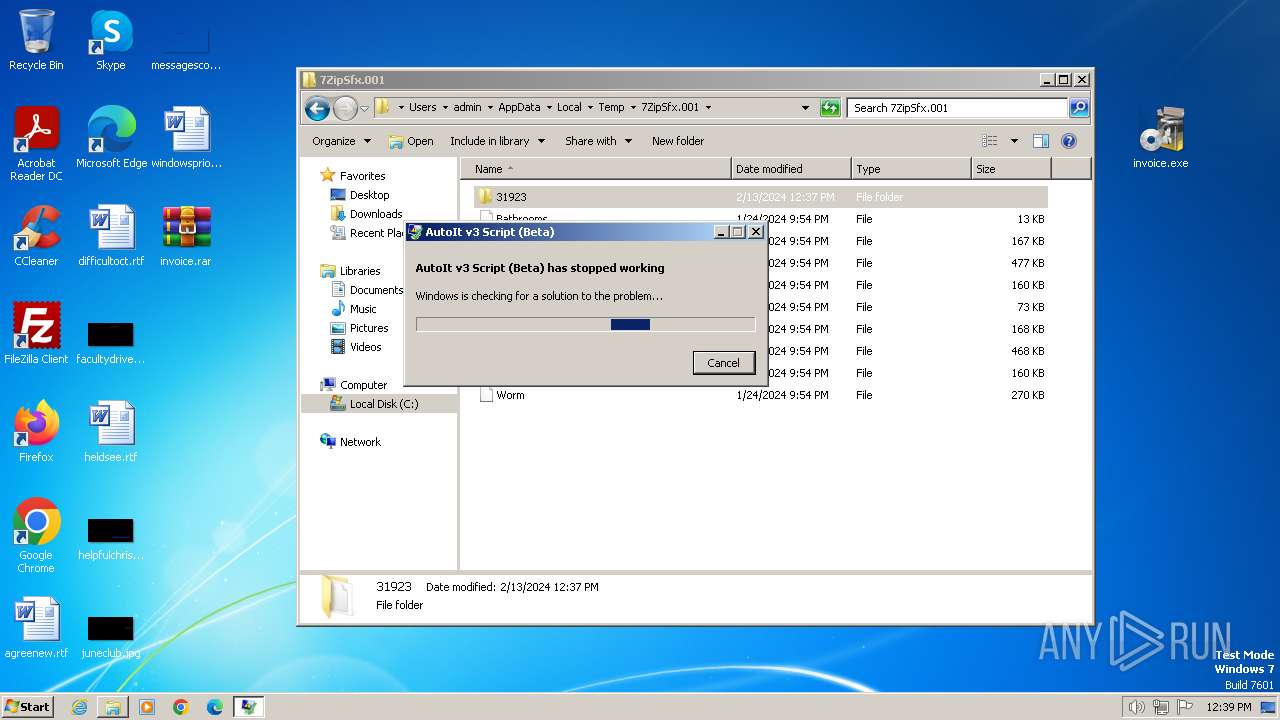Expand the Local breadcrumb arrow
This screenshot has height=720, width=1280.
pyautogui.click(x=589, y=108)
